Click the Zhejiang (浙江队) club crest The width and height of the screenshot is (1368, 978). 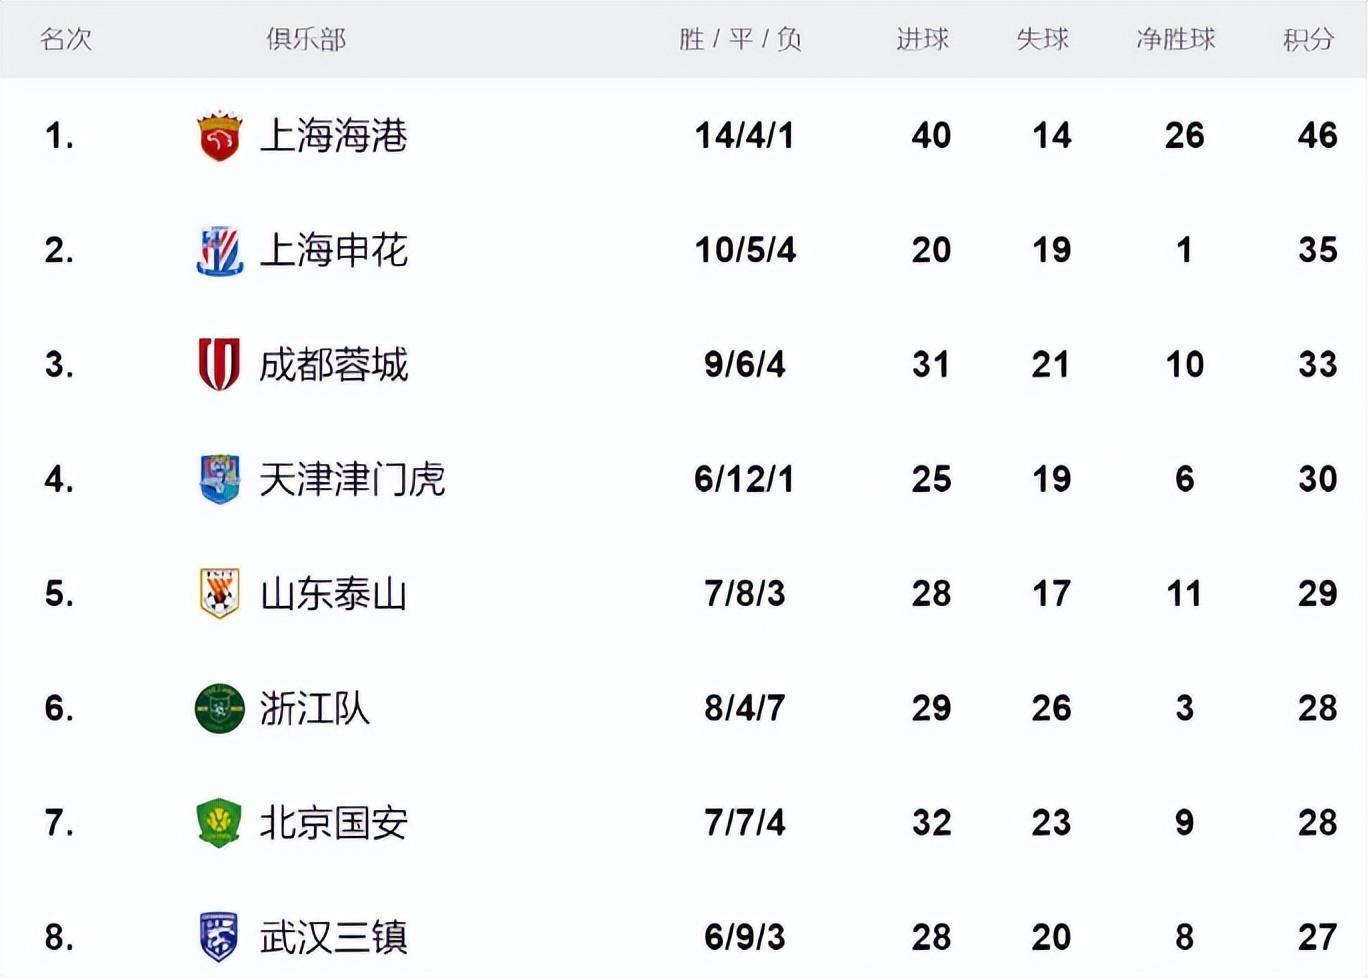[x=219, y=708]
